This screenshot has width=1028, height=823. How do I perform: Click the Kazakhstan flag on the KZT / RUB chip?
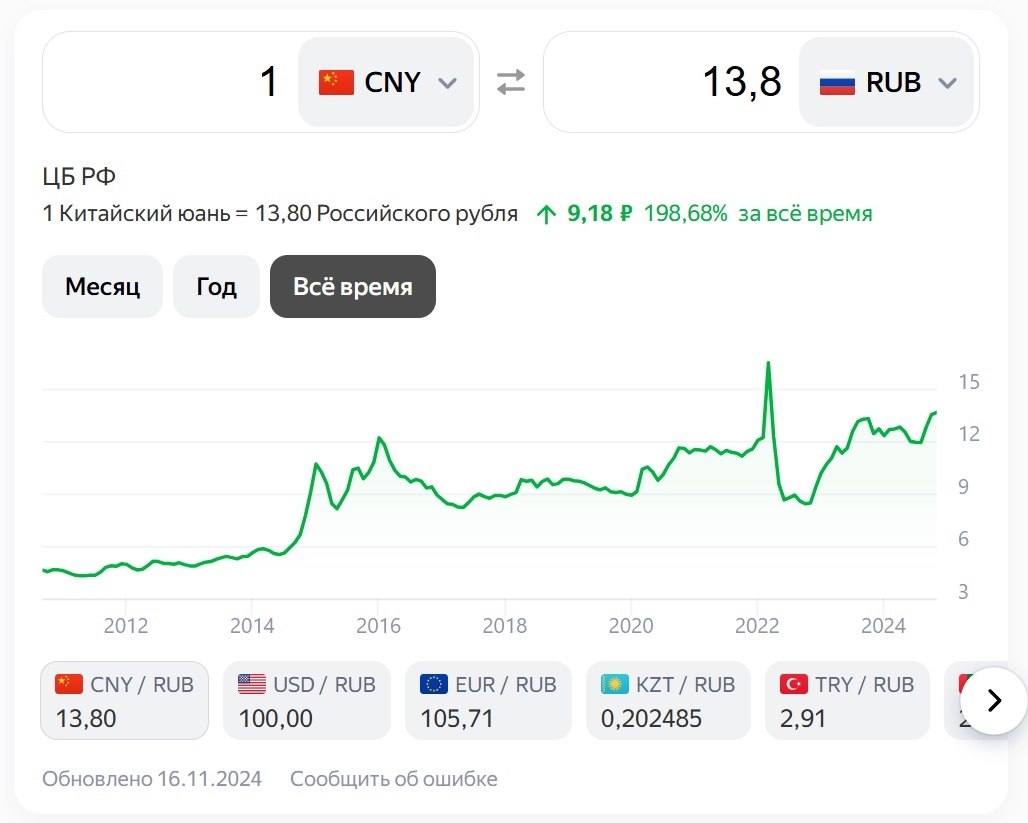(x=614, y=685)
